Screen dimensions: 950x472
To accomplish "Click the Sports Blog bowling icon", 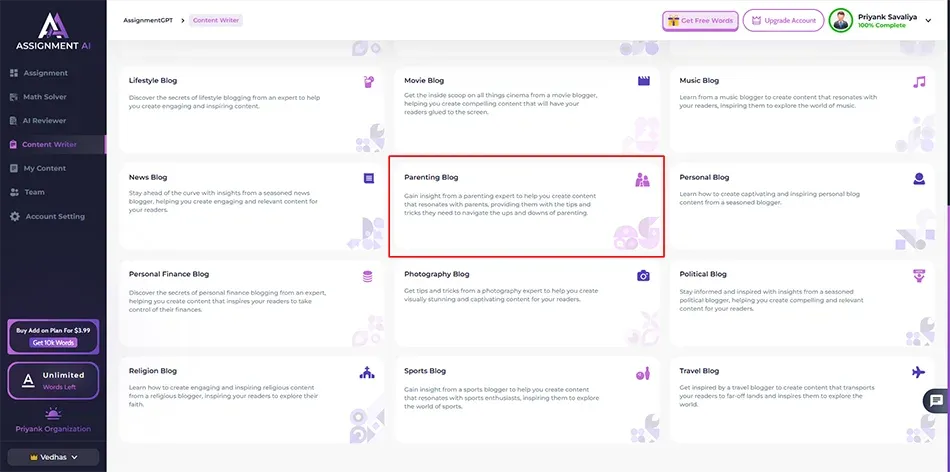I will click(643, 372).
